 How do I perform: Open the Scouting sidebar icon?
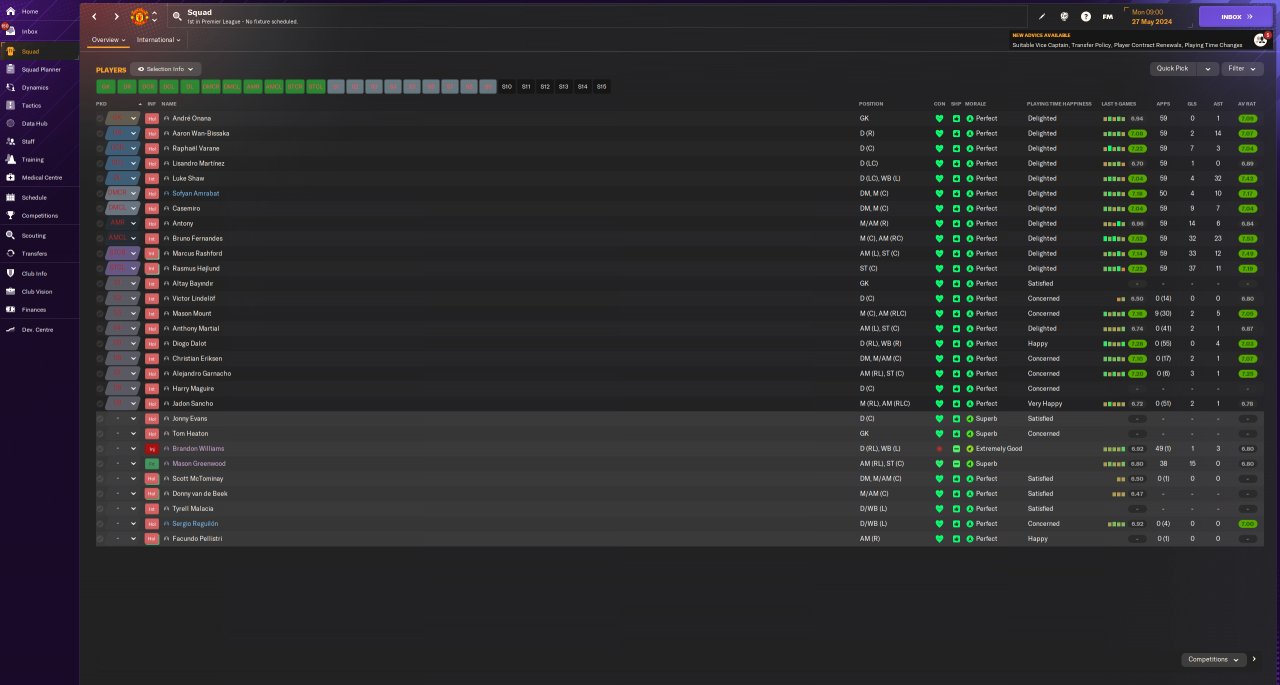[10, 235]
